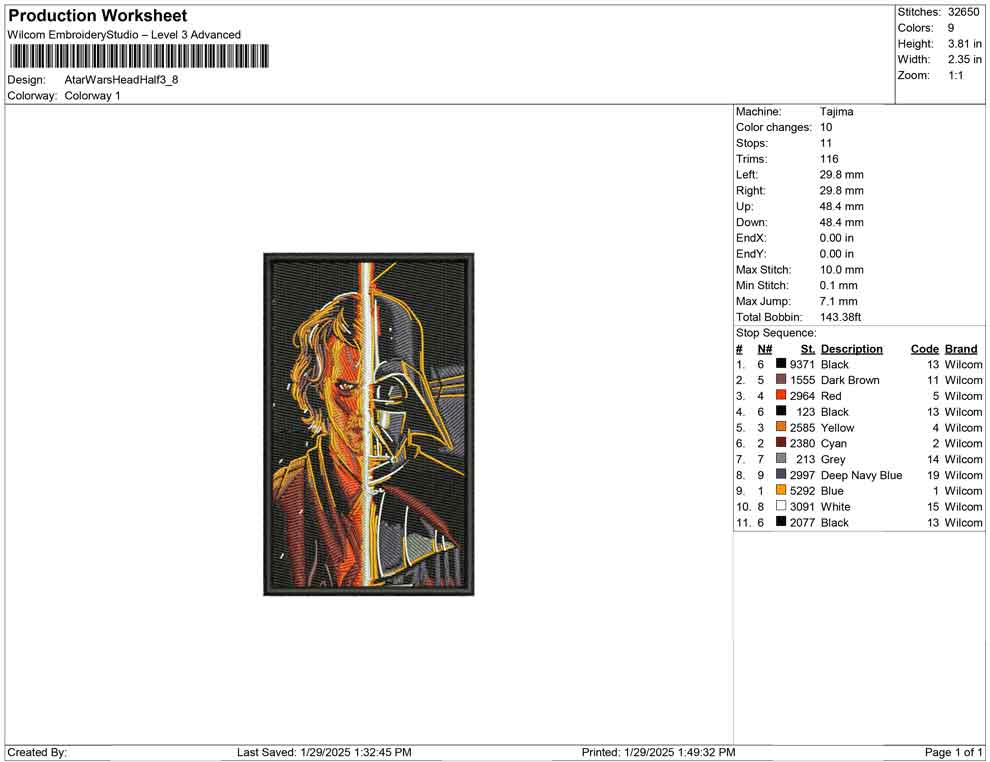Click the 'Created By:' footer label
Viewport: 990px width, 762px height.
[x=37, y=752]
